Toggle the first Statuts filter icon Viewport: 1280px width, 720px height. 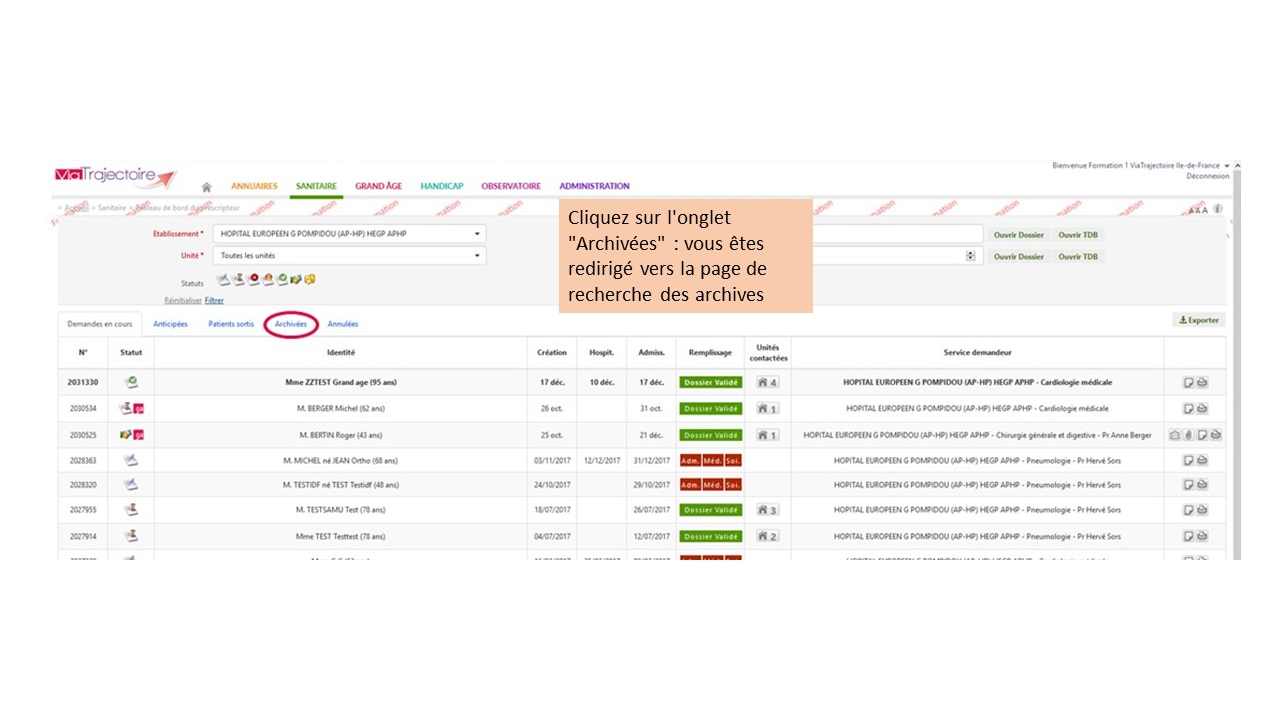tap(224, 279)
